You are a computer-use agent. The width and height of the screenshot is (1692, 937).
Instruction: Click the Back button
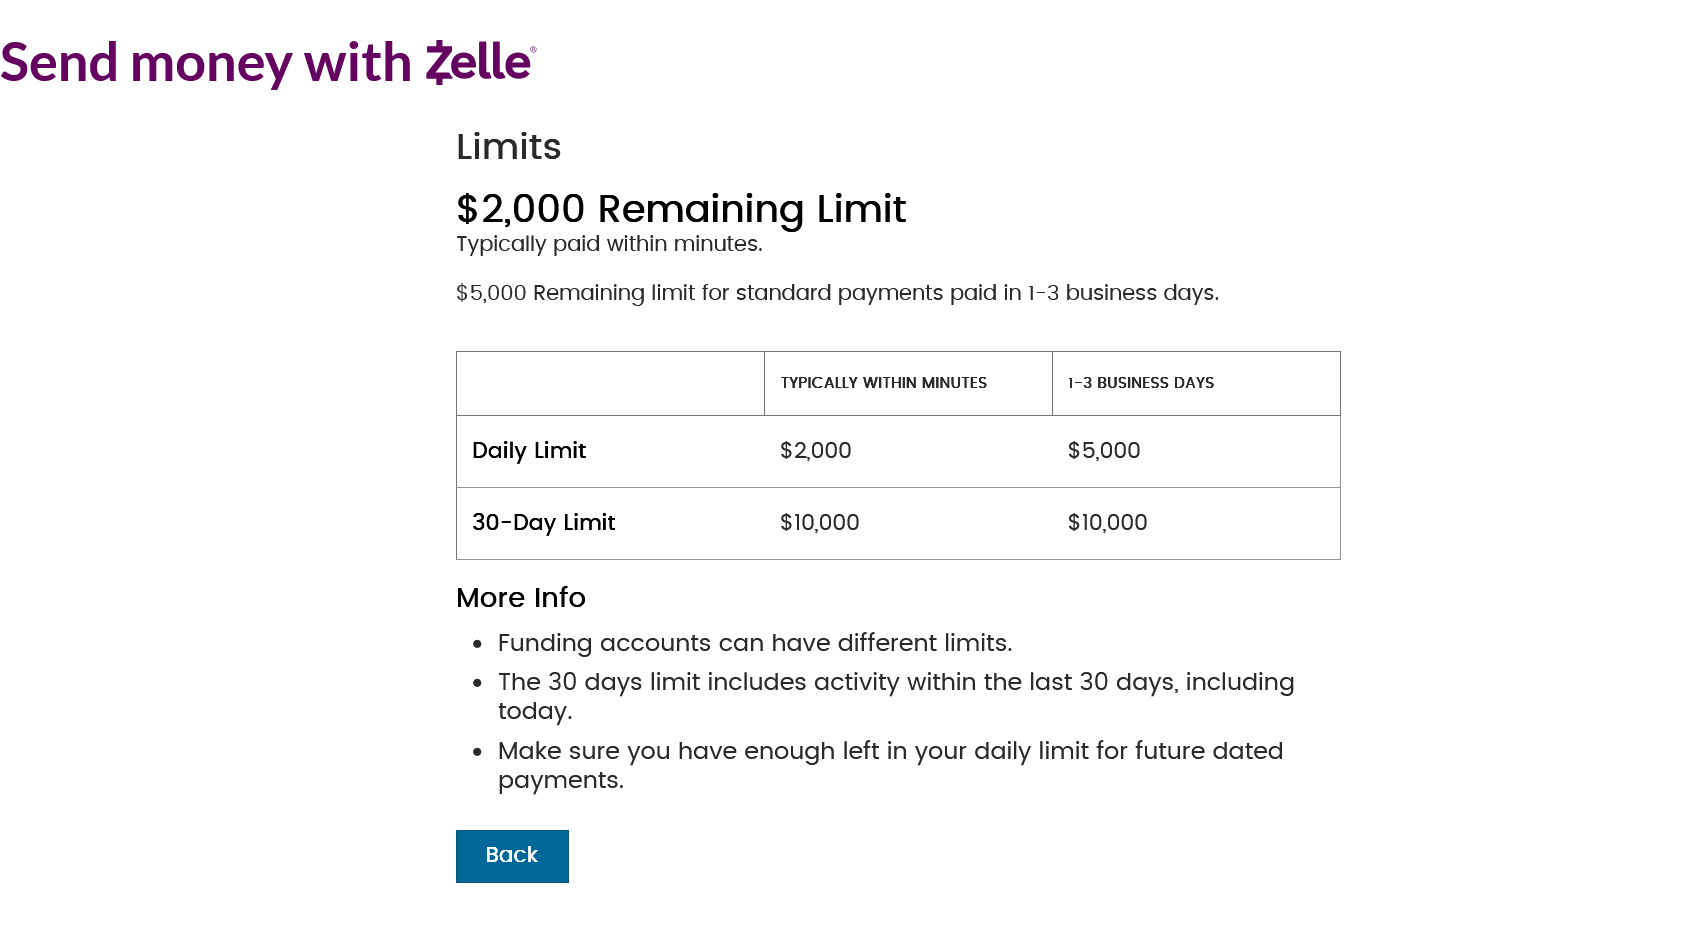click(x=512, y=856)
